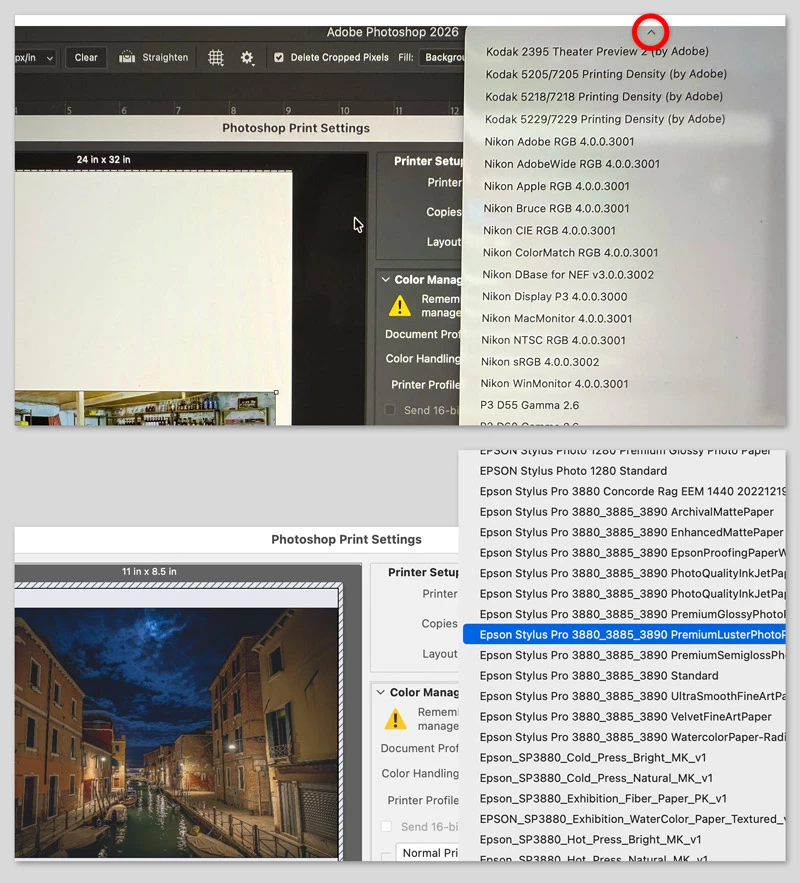The width and height of the screenshot is (800, 883).
Task: Open the crop overlay grid options
Action: click(x=216, y=57)
